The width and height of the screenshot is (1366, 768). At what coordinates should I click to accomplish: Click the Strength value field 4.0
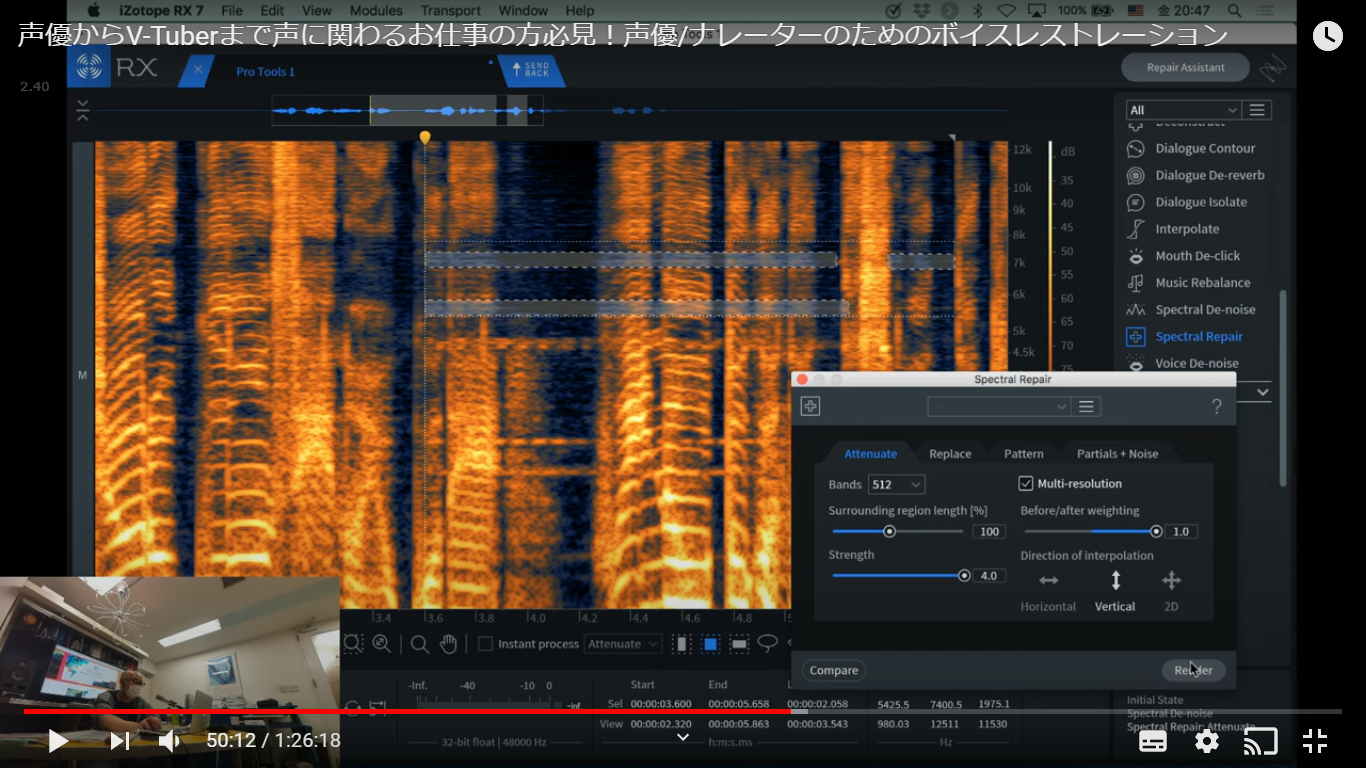point(989,576)
